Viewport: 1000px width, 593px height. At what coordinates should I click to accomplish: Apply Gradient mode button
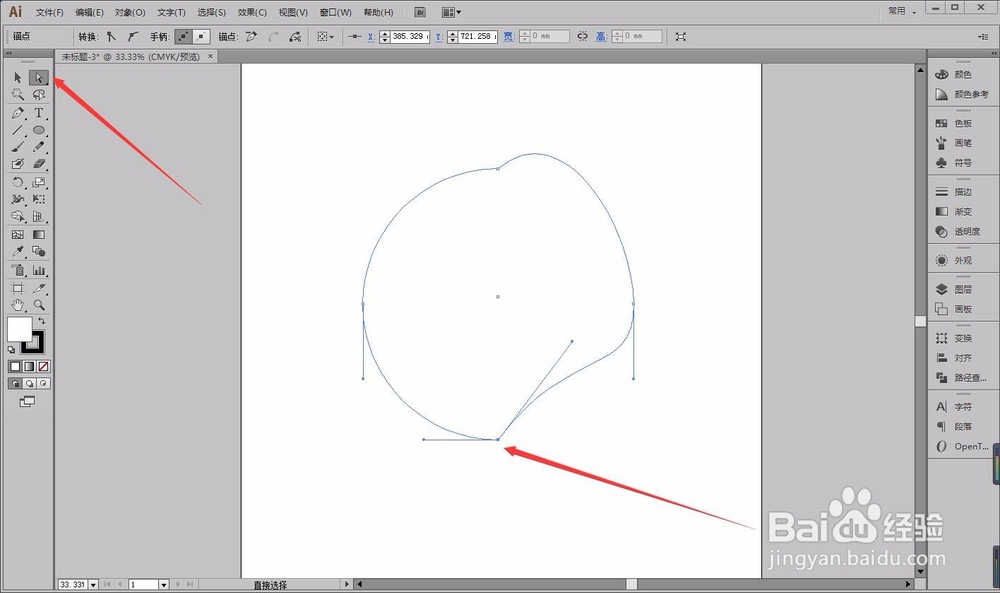pyautogui.click(x=29, y=367)
